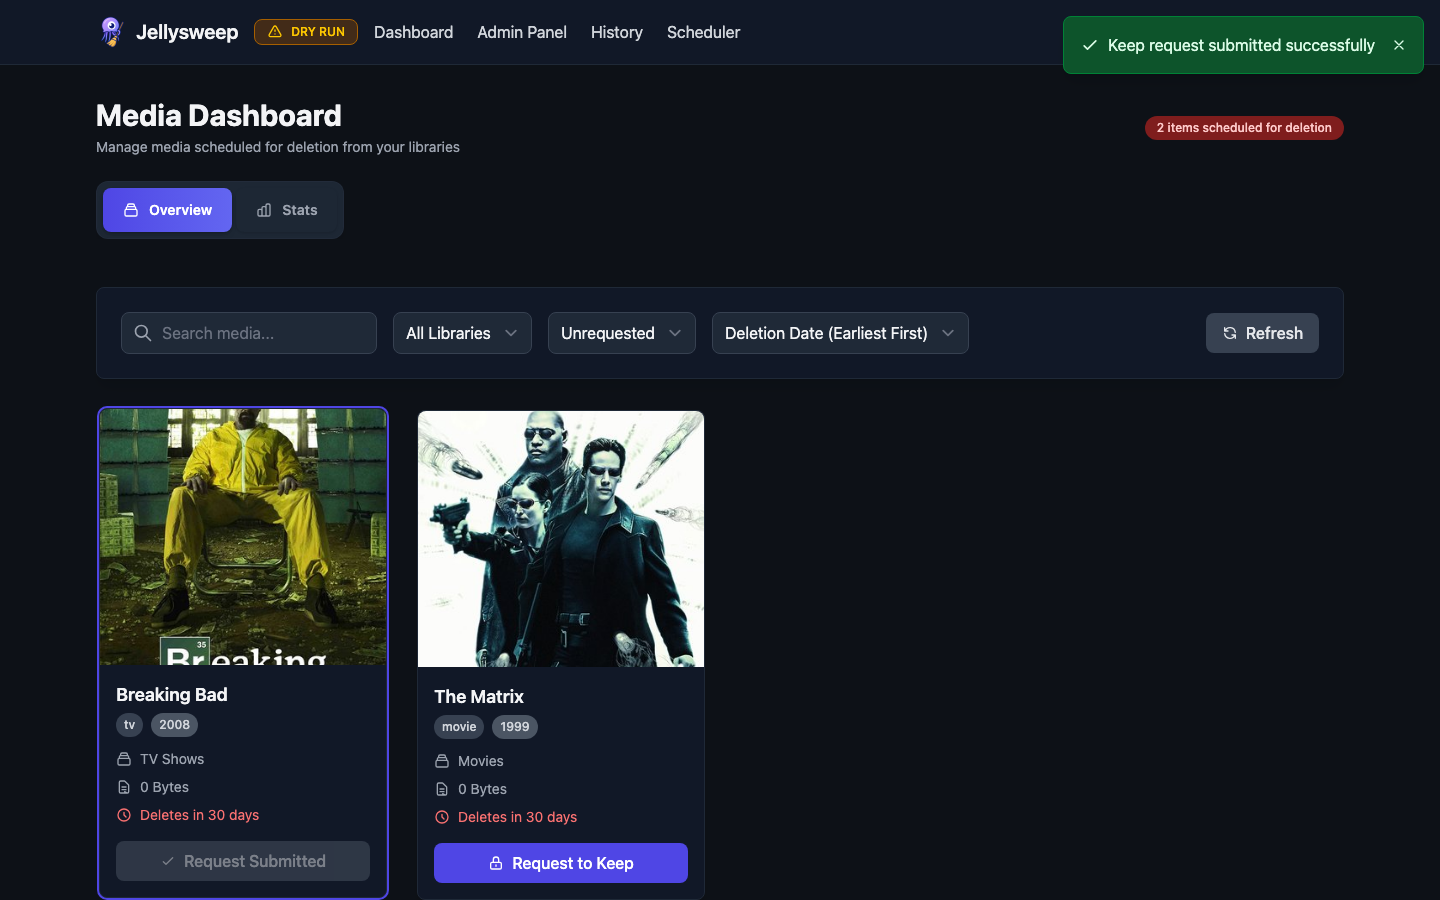Click the magnifier icon in search box

(x=143, y=333)
